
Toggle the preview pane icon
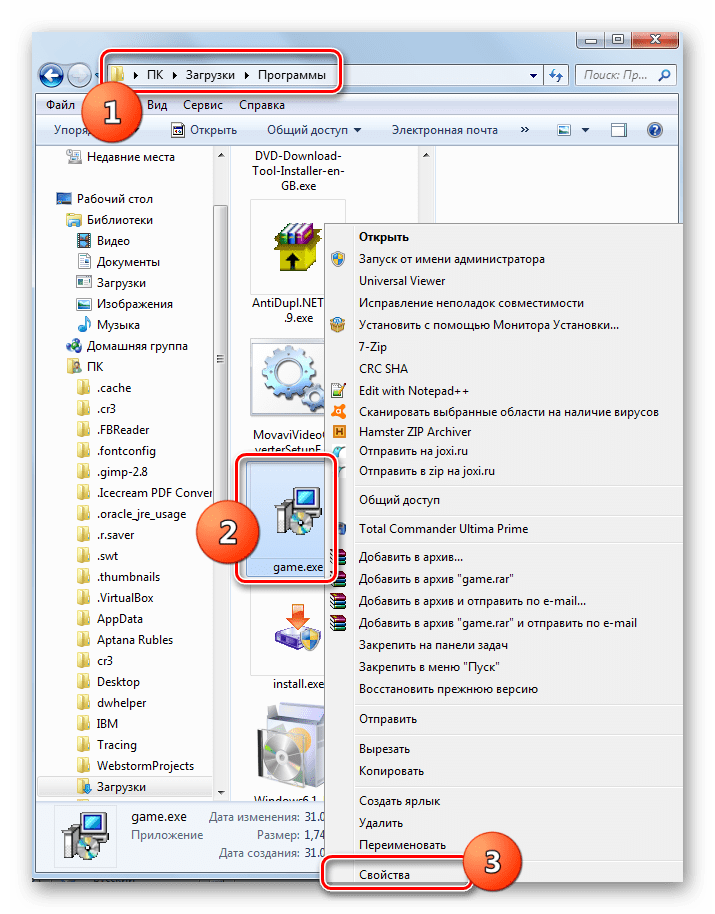(x=619, y=130)
